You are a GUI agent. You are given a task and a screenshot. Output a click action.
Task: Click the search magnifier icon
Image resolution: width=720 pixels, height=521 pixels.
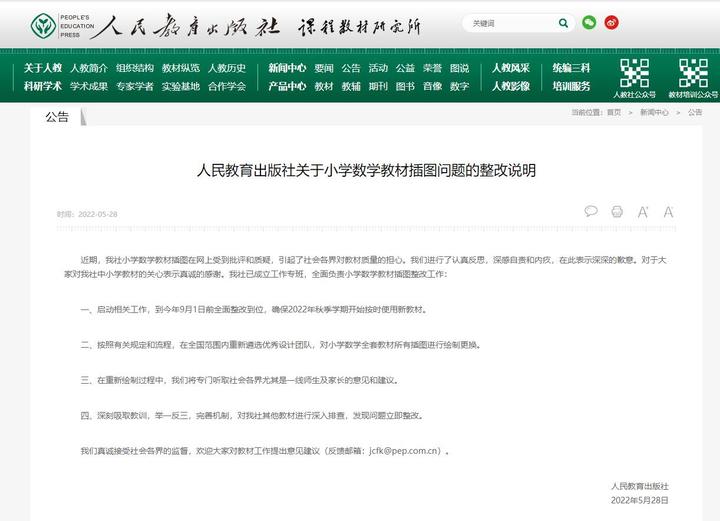[x=563, y=23]
